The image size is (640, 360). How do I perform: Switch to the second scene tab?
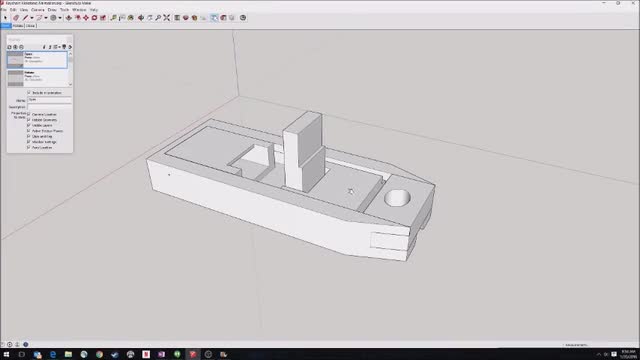pos(18,26)
